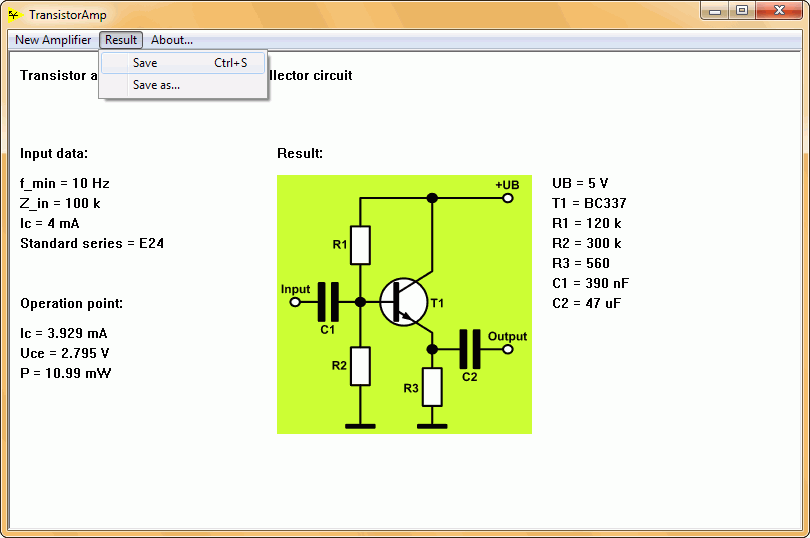
Task: Click the 'R2 = 300 k' result
Action: pyautogui.click(x=586, y=243)
